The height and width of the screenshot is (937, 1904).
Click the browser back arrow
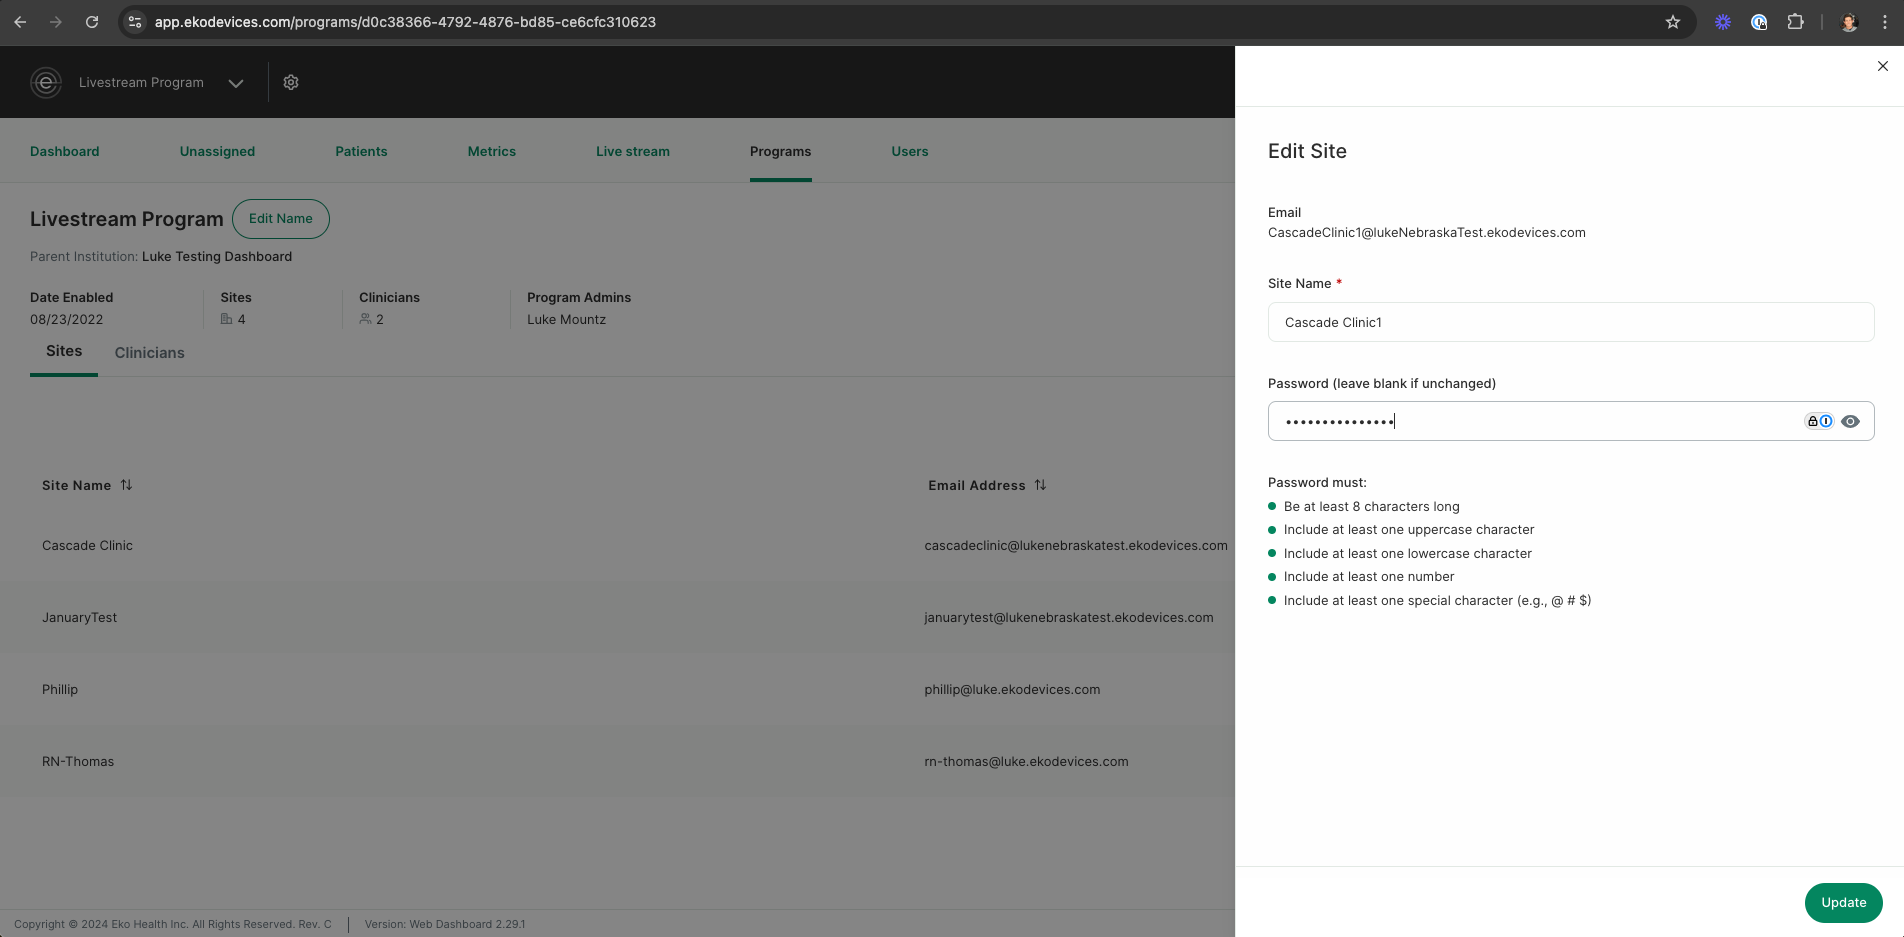click(x=20, y=22)
